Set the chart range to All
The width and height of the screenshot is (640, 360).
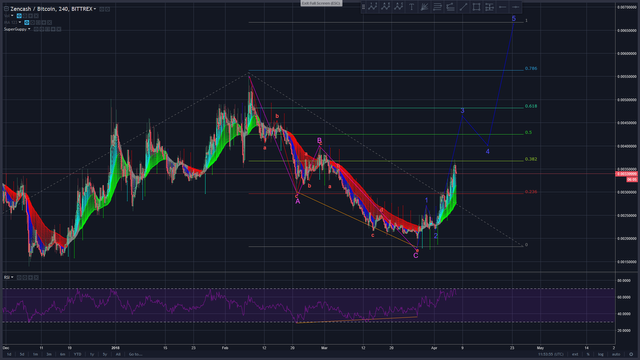pyautogui.click(x=118, y=354)
